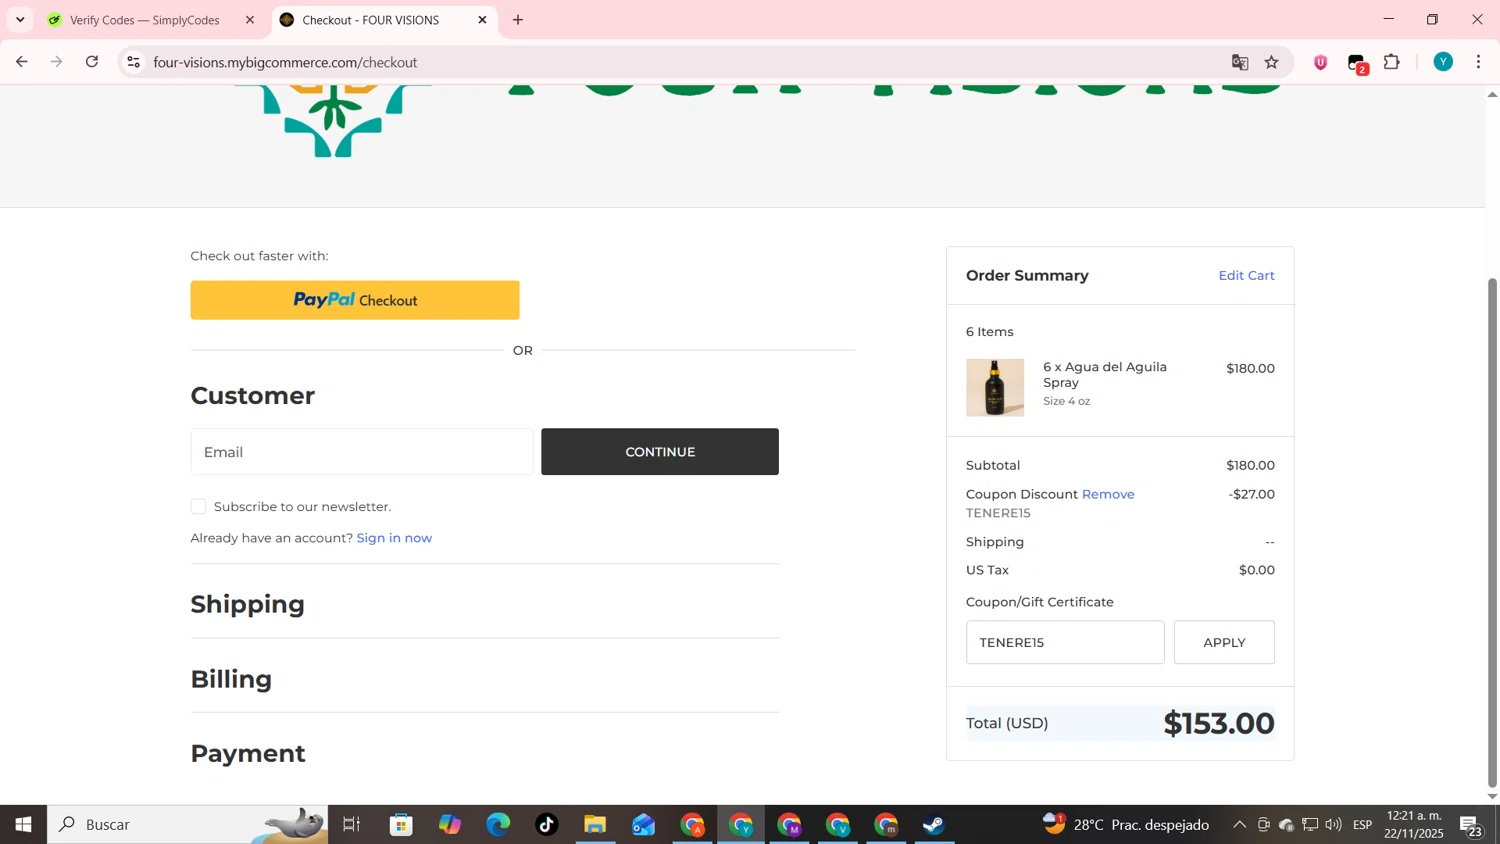Click the Coupon/Gift Certificate input field
The height and width of the screenshot is (844, 1500).
click(1065, 642)
